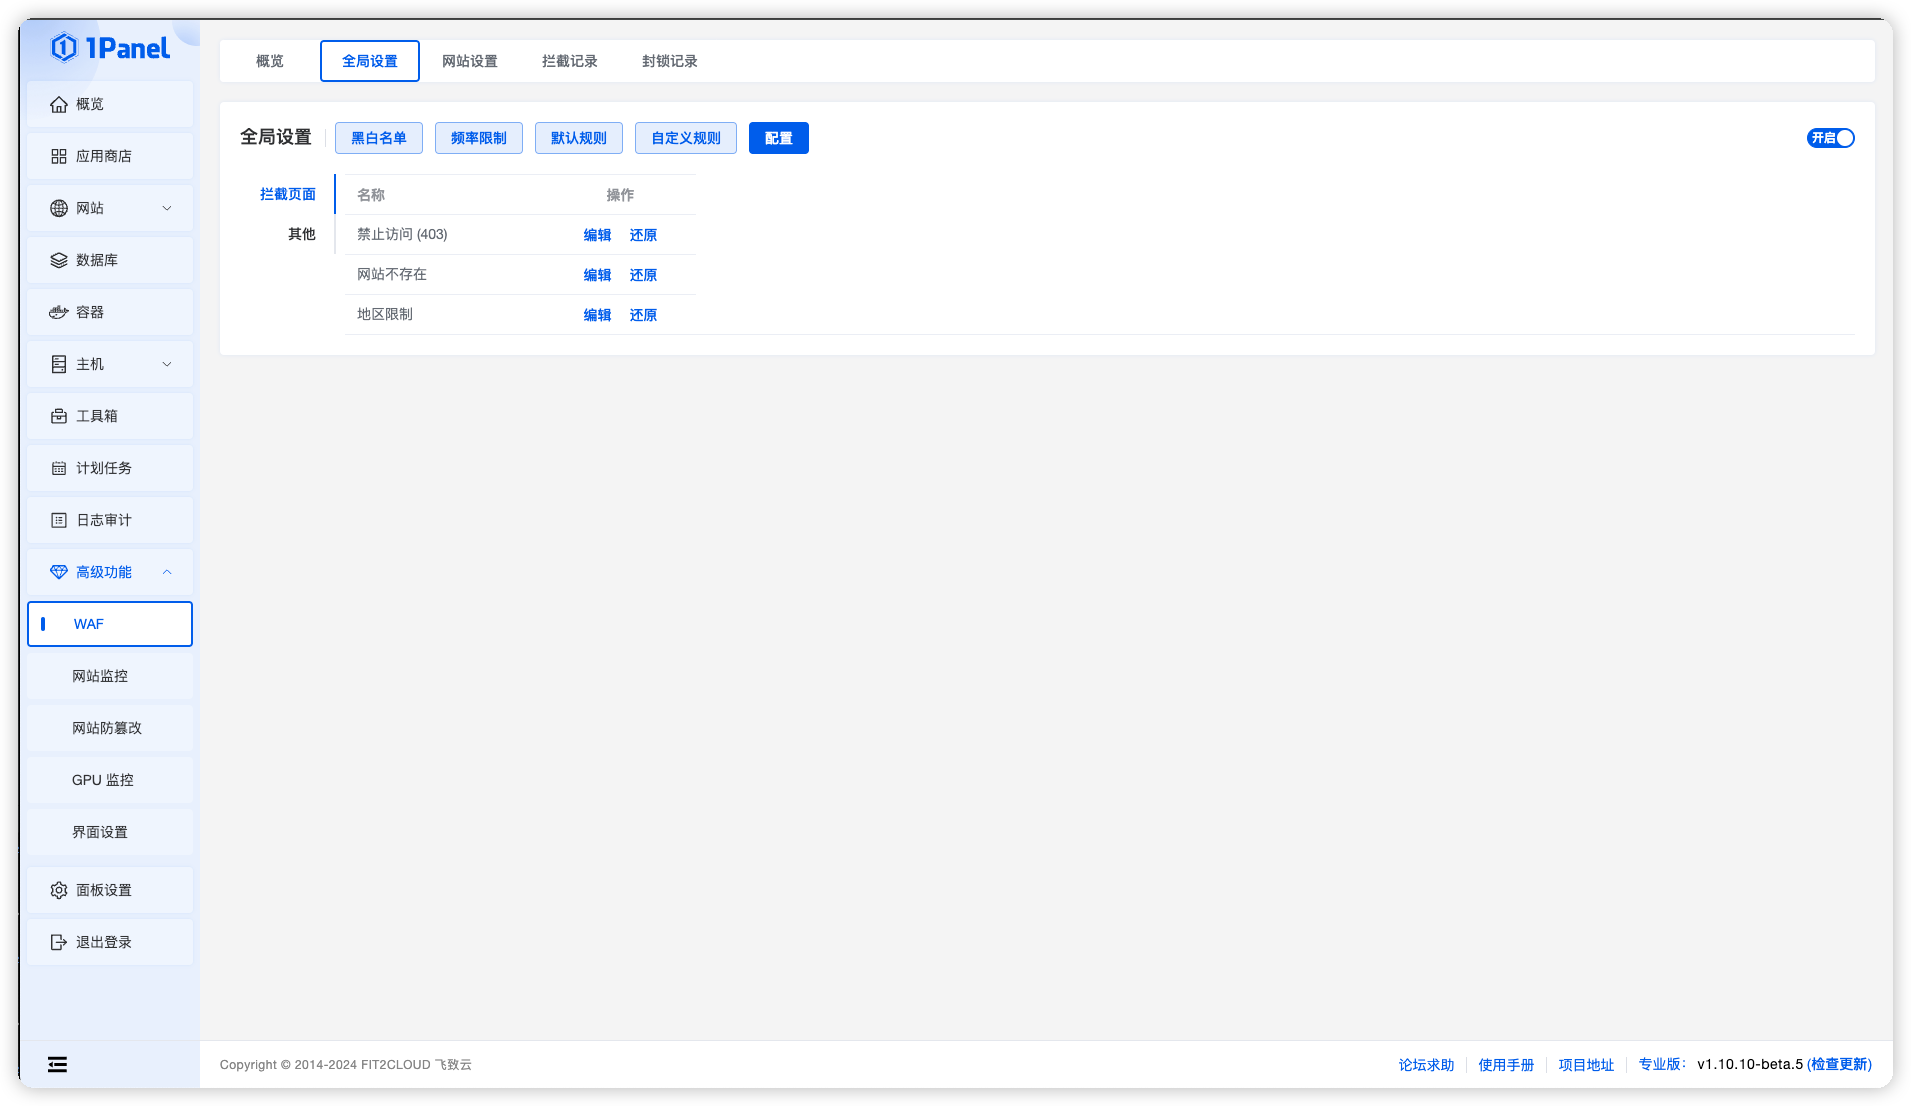Click the 检查更新 update check link
Image resolution: width=1911 pixels, height=1106 pixels.
coord(1840,1064)
